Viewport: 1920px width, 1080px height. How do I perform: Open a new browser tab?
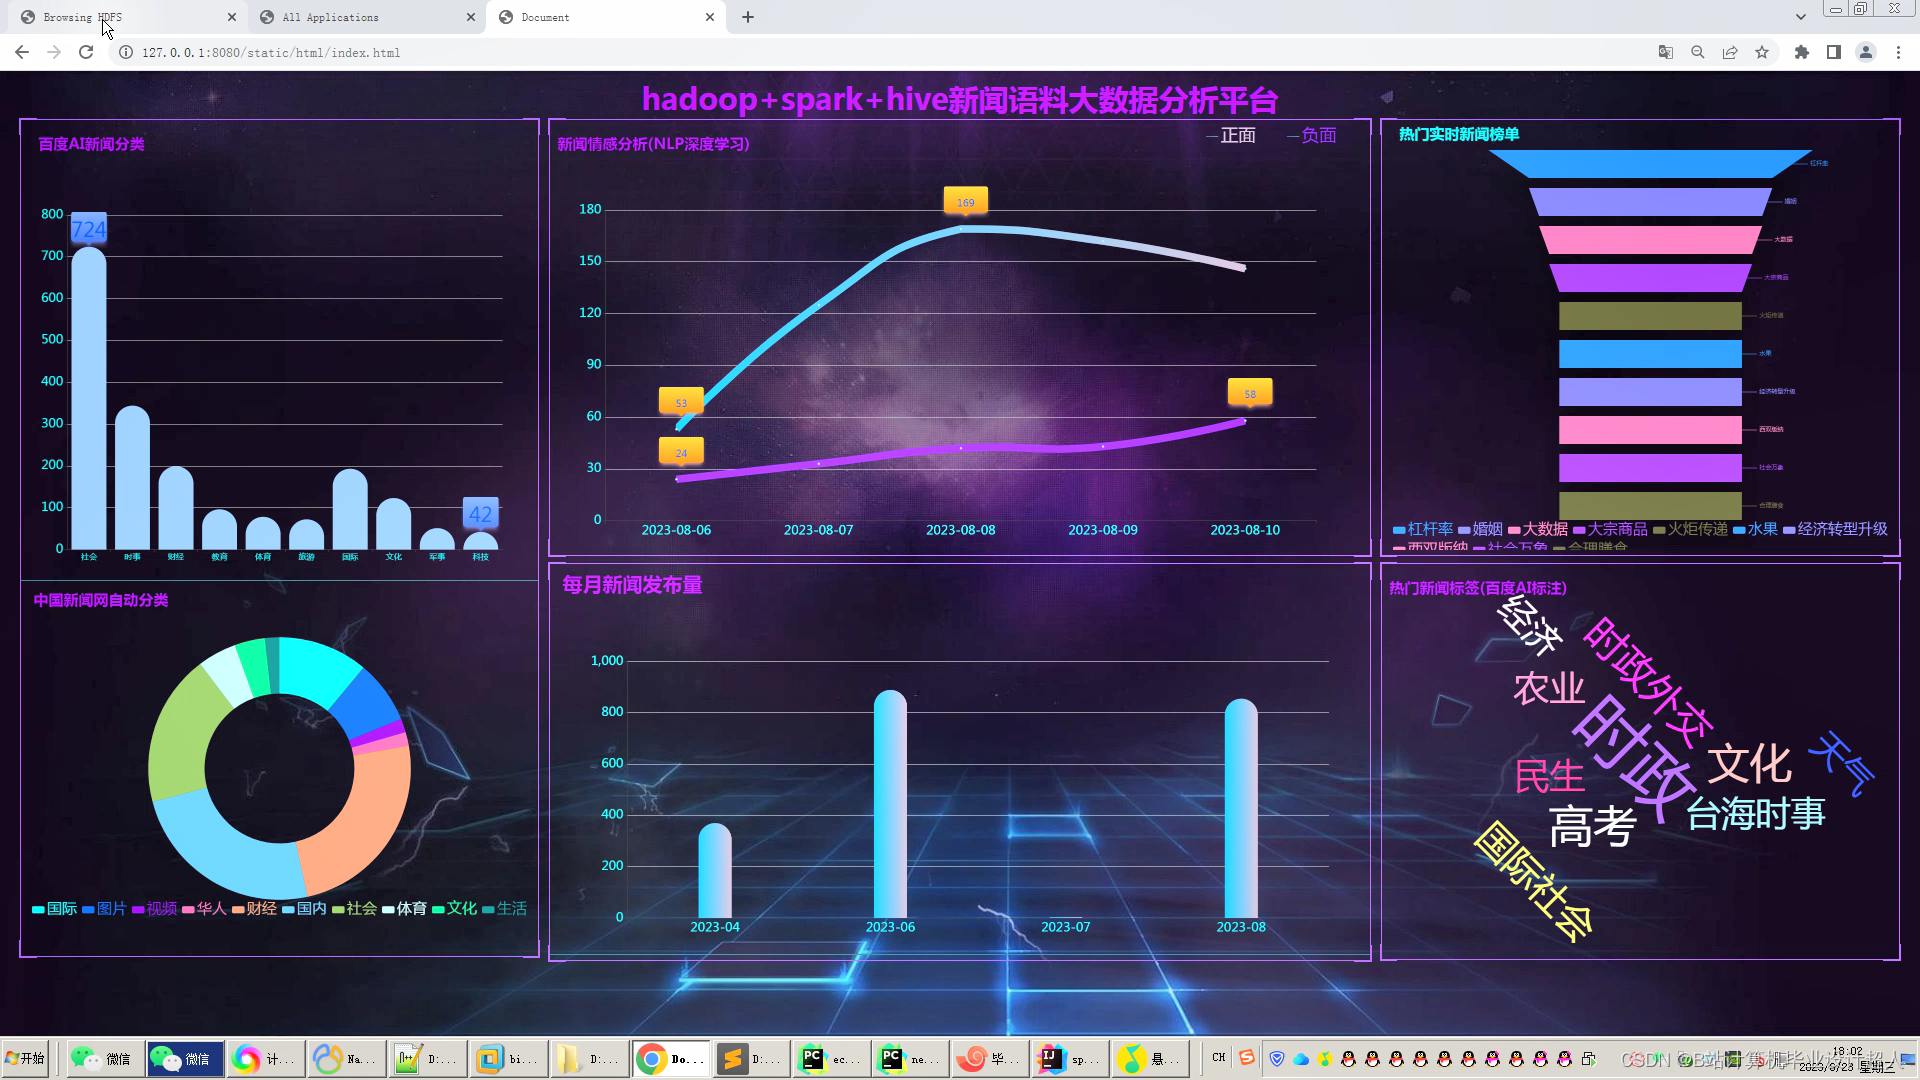pyautogui.click(x=748, y=17)
